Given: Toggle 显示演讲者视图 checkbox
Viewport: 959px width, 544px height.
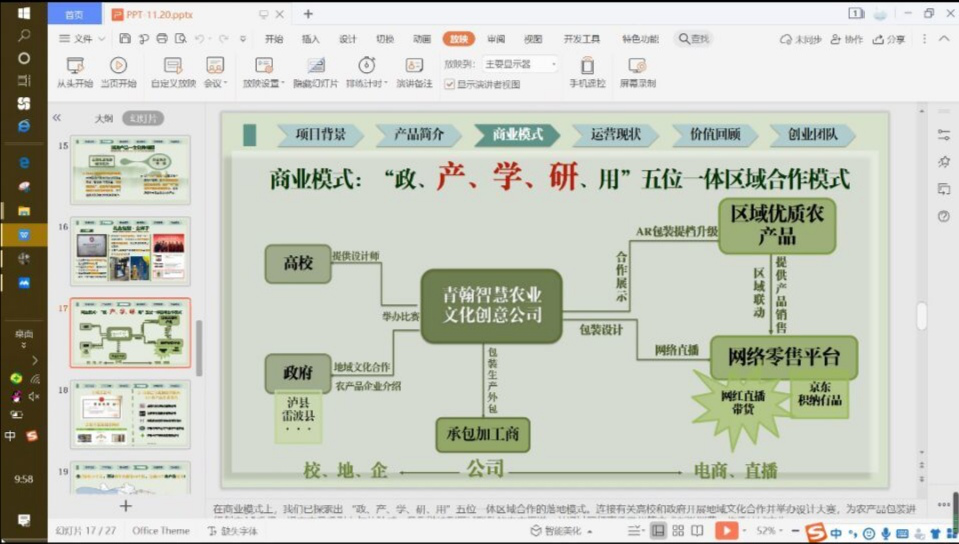Looking at the screenshot, I should coord(450,84).
